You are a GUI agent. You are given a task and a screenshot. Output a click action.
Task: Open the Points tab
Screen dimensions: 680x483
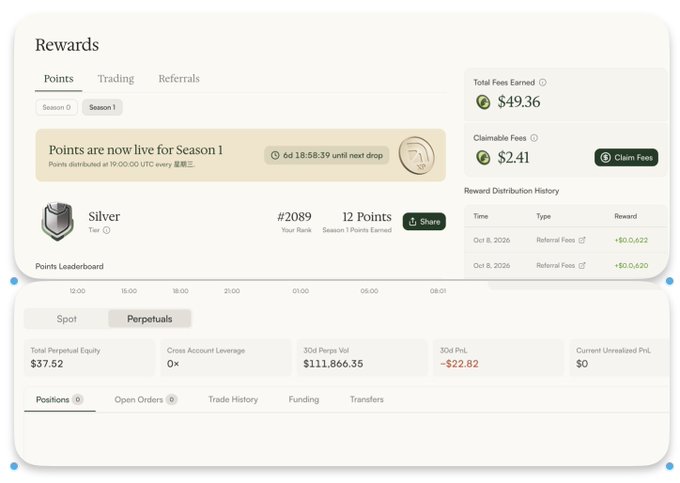point(59,78)
